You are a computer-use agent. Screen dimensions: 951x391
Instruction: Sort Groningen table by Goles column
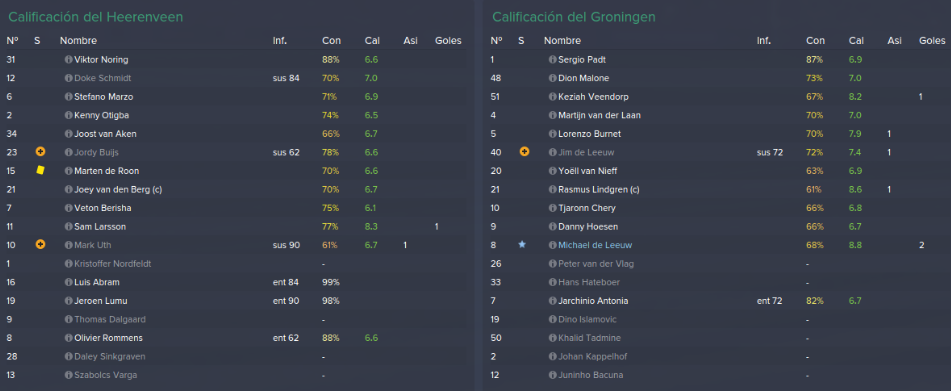tap(932, 41)
